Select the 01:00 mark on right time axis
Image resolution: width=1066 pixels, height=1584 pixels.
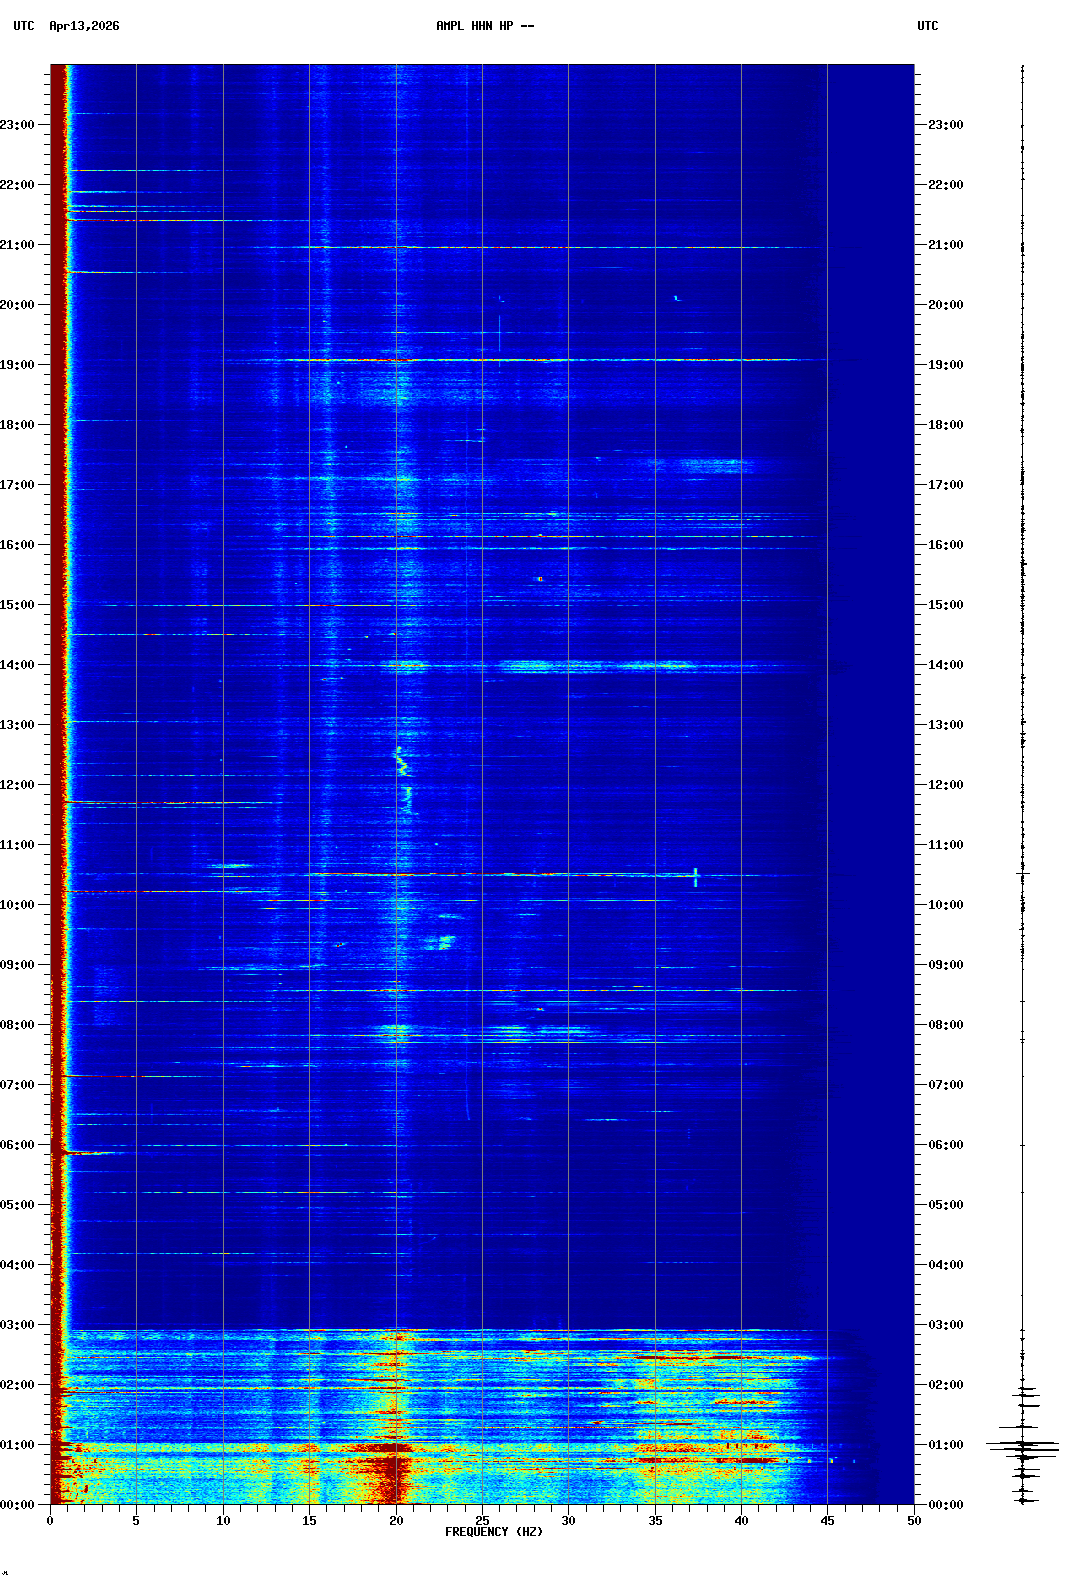coord(945,1445)
